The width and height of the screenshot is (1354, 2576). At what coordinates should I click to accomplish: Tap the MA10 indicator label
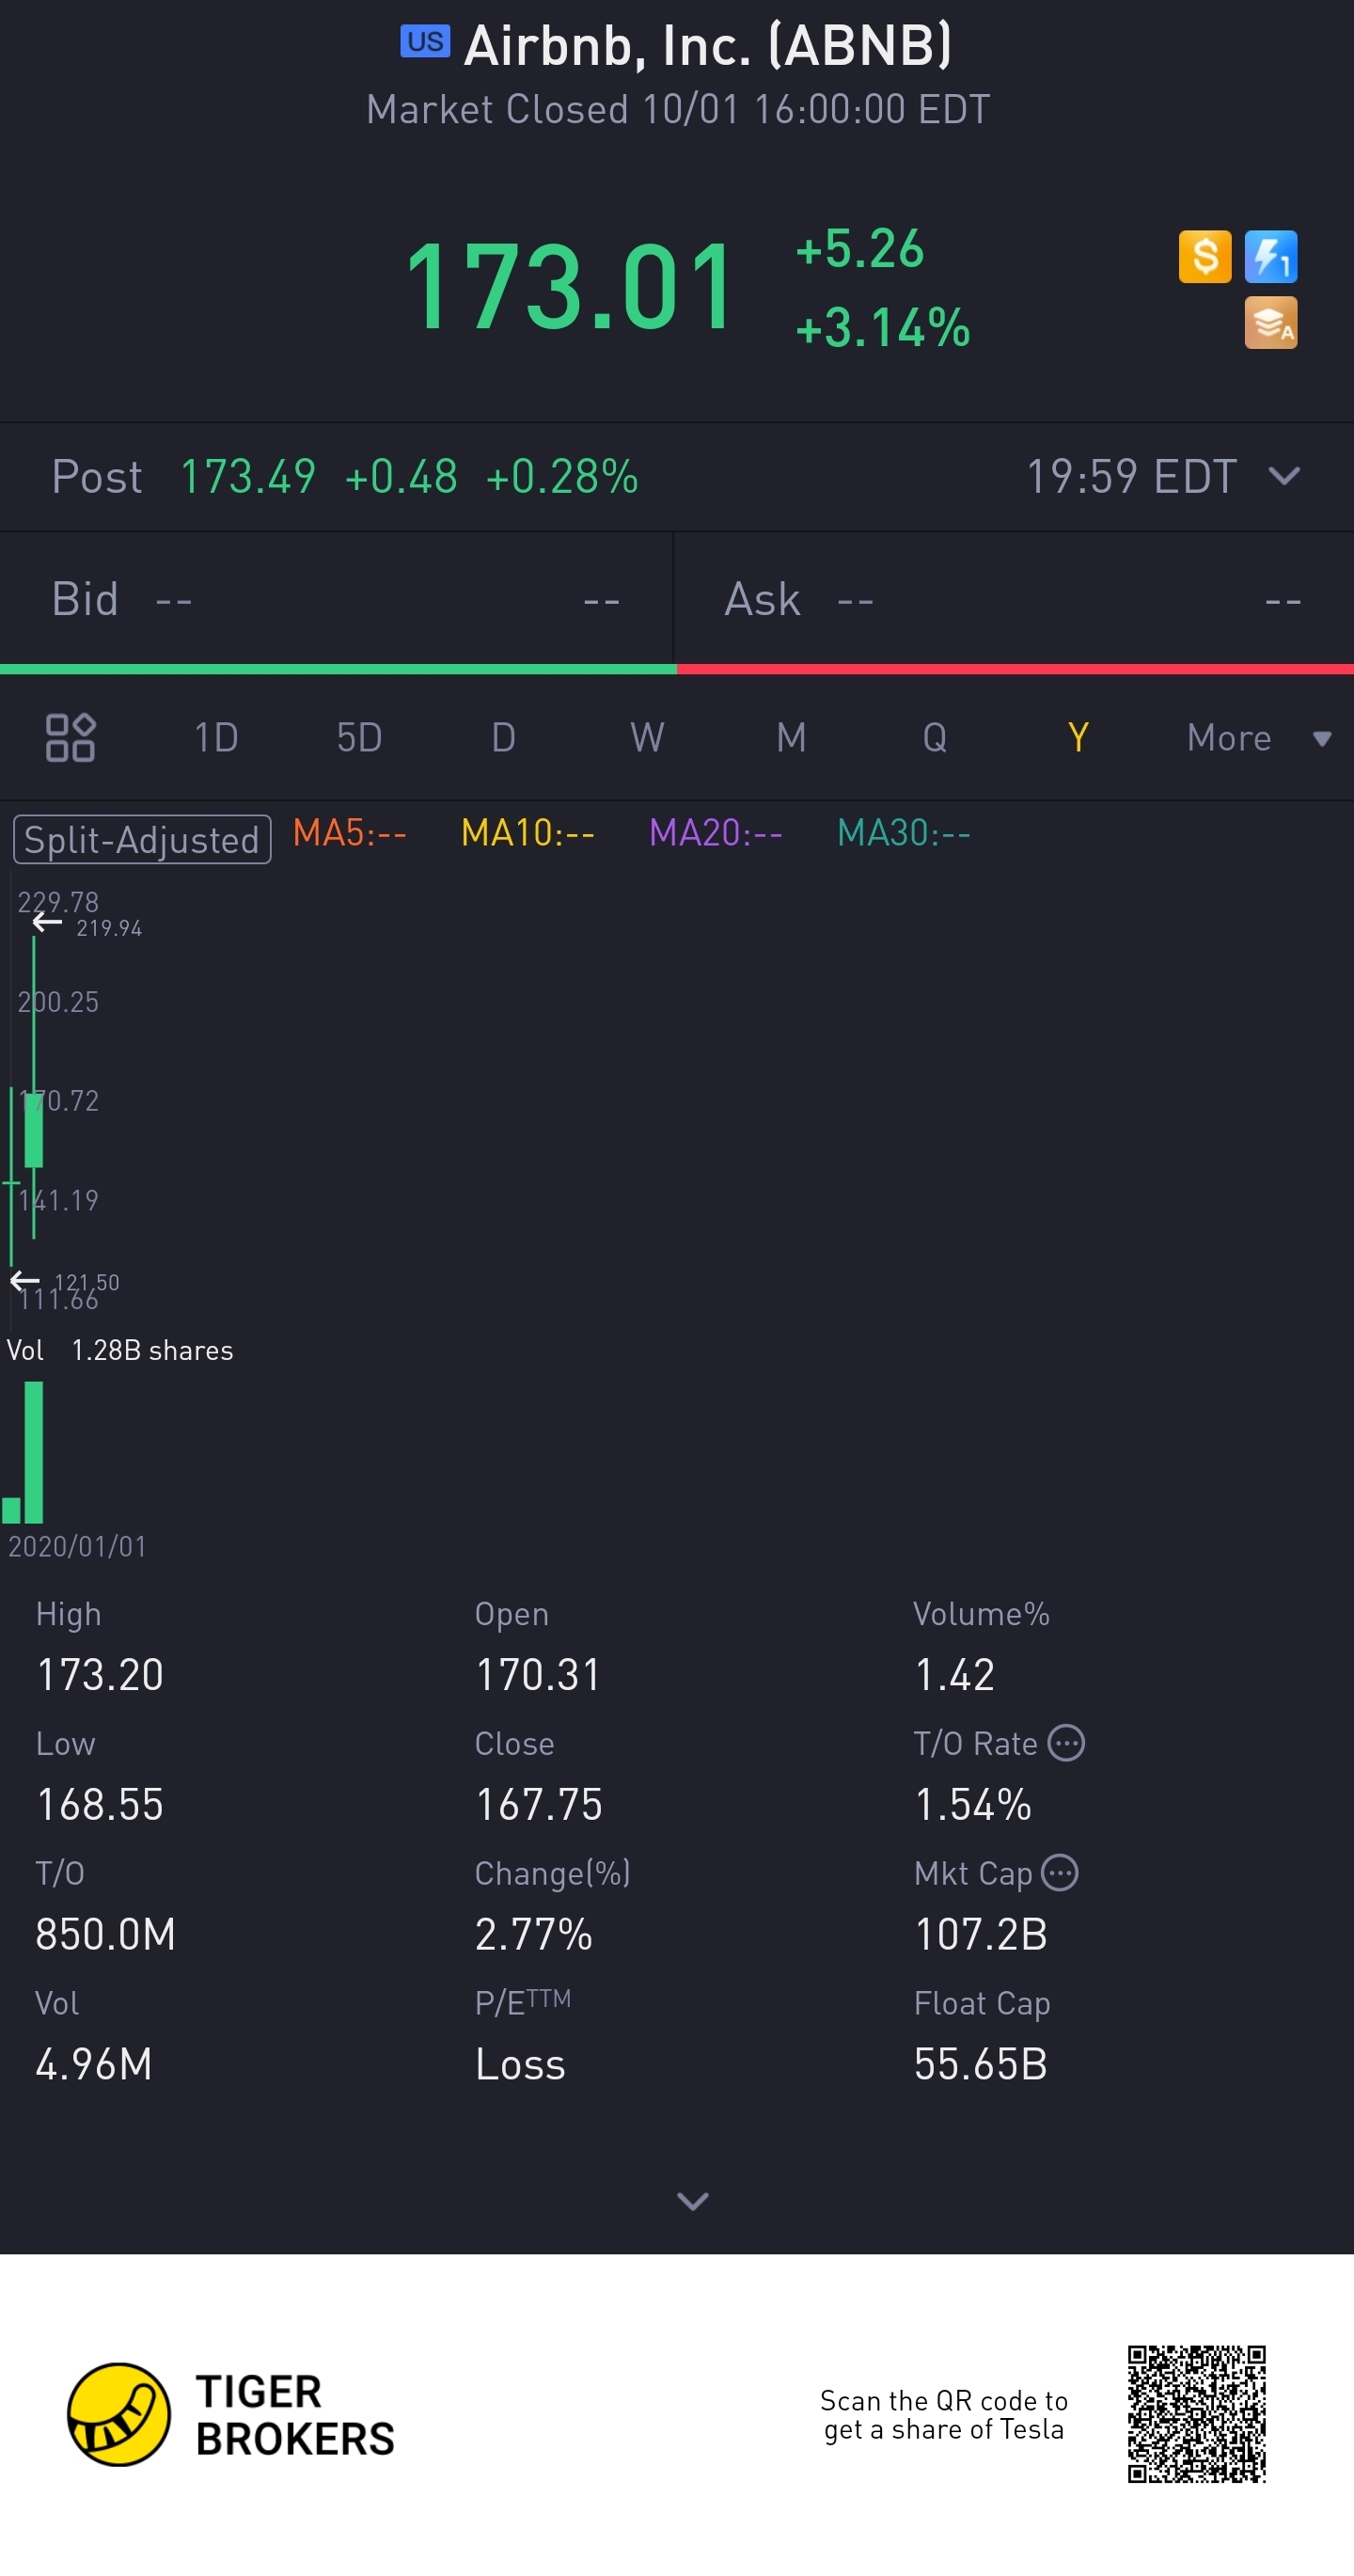pyautogui.click(x=527, y=832)
